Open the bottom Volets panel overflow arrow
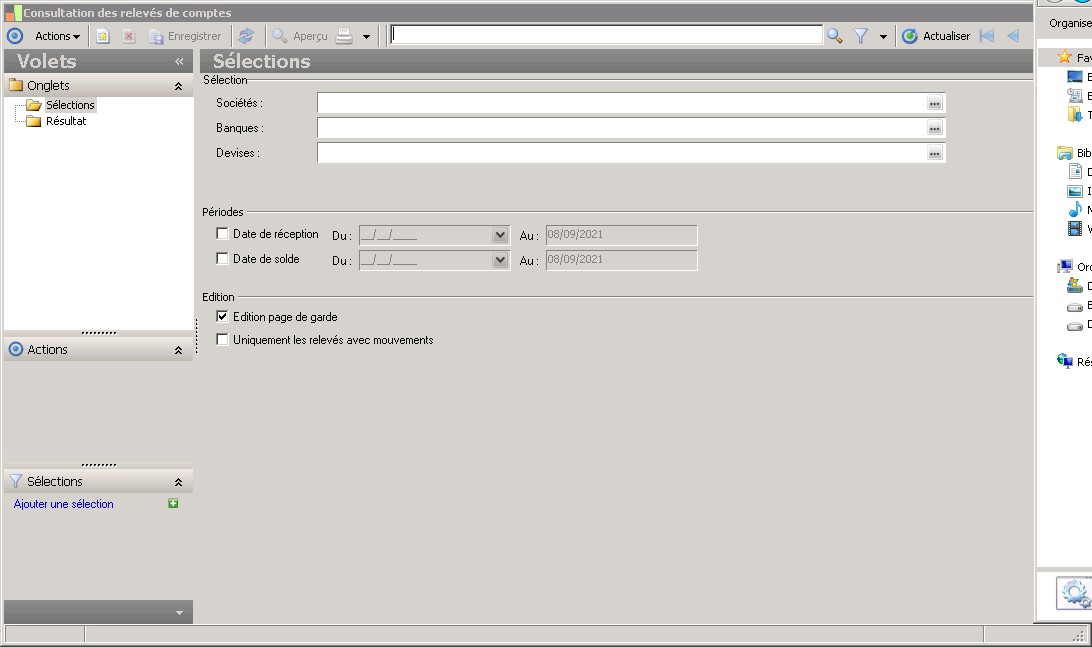The width and height of the screenshot is (1092, 647). tap(179, 613)
